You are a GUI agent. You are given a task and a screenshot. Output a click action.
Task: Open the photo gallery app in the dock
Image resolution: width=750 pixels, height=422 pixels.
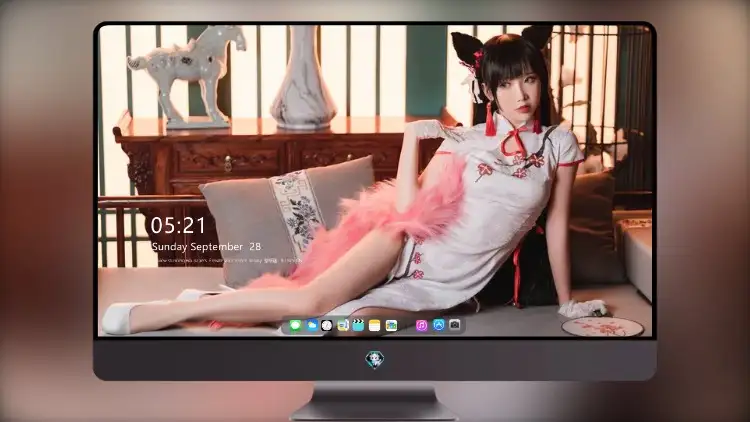[x=391, y=325]
